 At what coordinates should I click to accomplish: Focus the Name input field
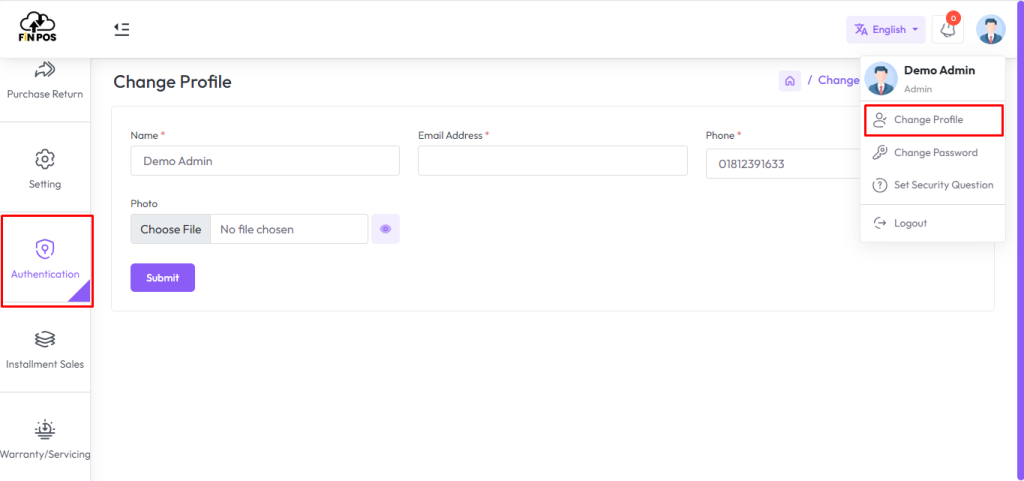[265, 161]
